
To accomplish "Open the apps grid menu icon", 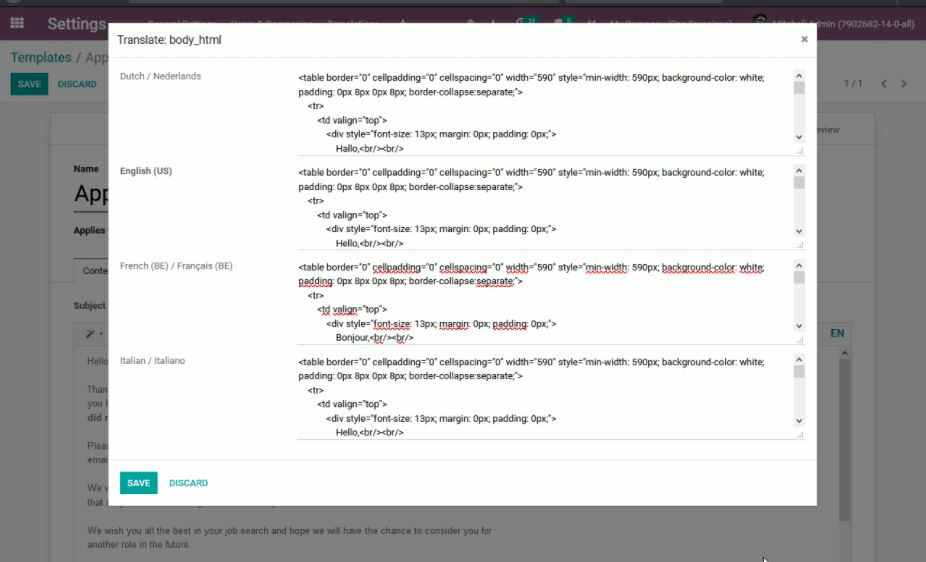I will point(17,23).
